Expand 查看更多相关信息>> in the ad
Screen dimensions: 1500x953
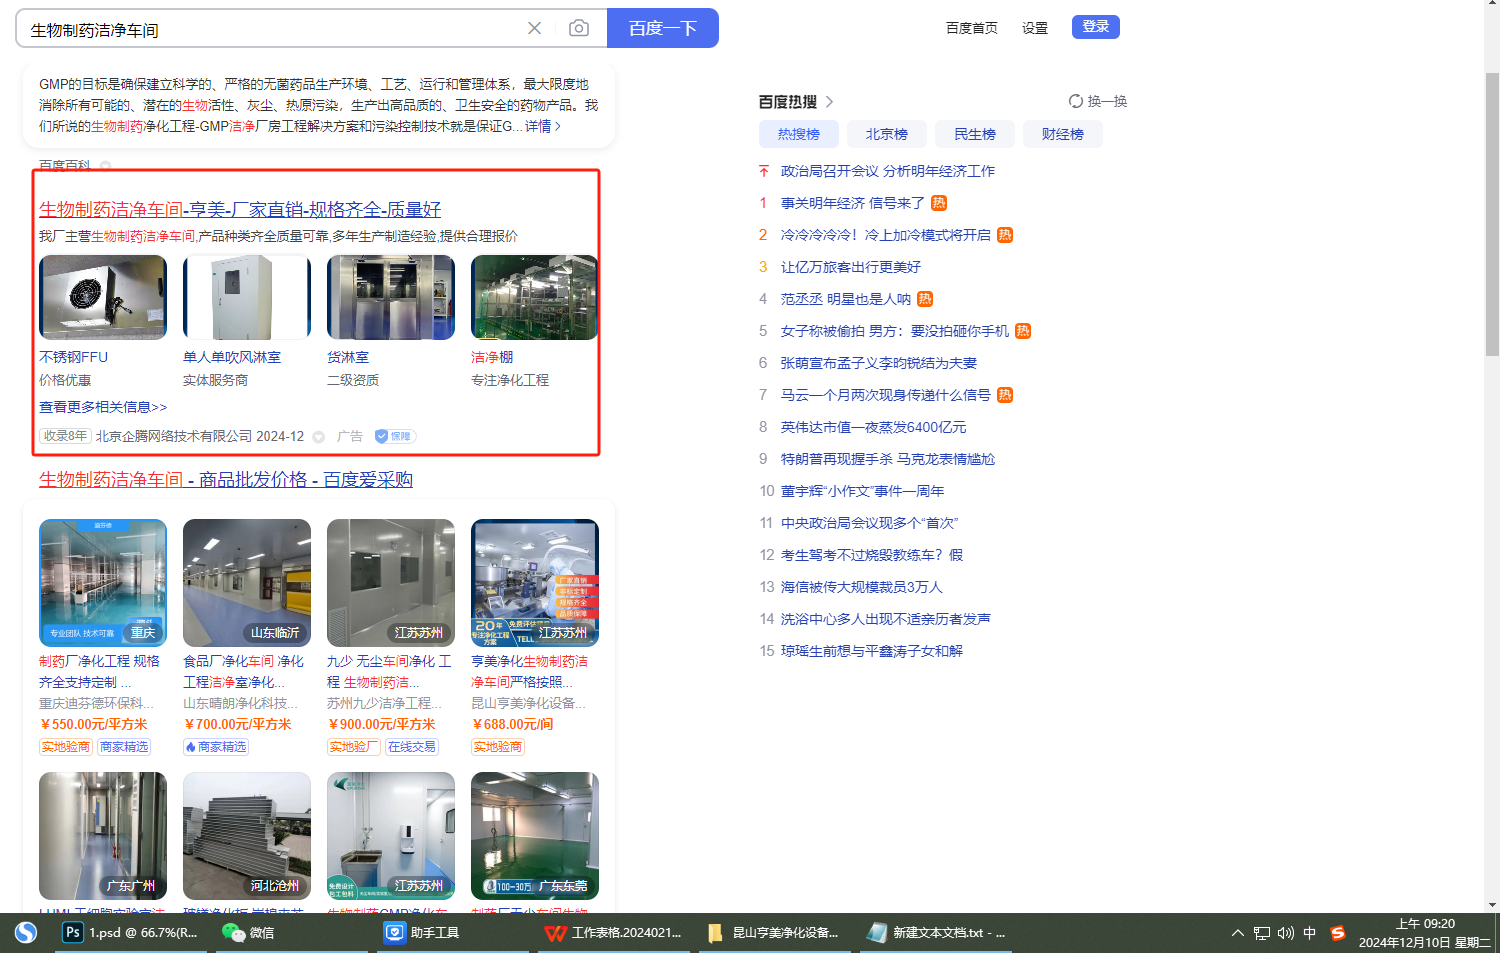(103, 407)
